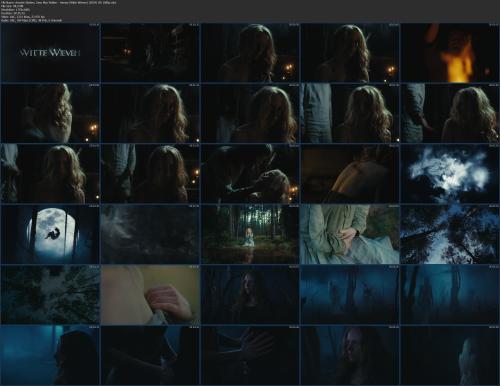
Task: Select the snowy tree branches thumbnail
Action: coord(50,295)
